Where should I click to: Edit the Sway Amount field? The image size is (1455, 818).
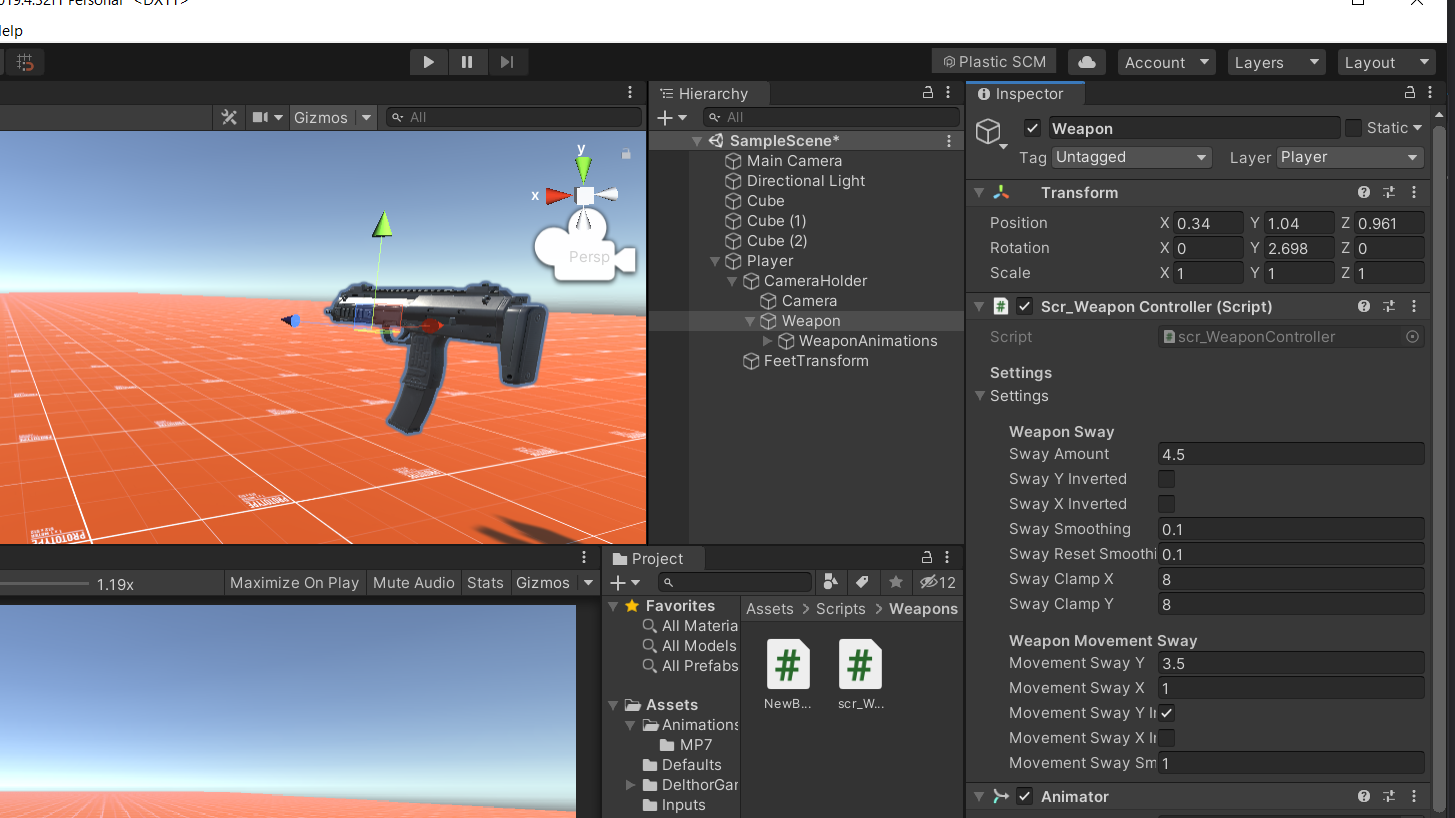click(1291, 454)
